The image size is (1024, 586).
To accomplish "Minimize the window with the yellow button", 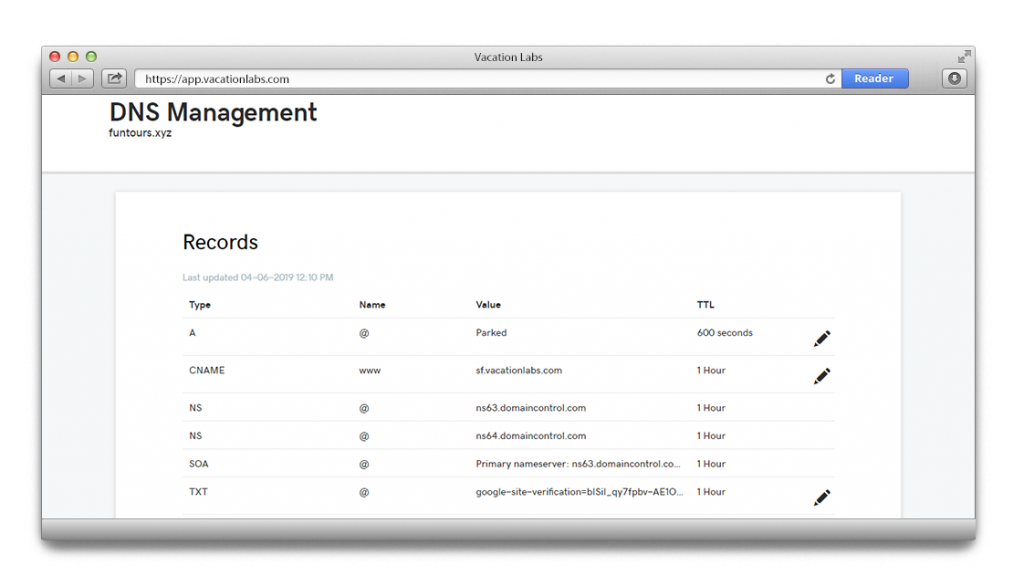I will click(73, 57).
